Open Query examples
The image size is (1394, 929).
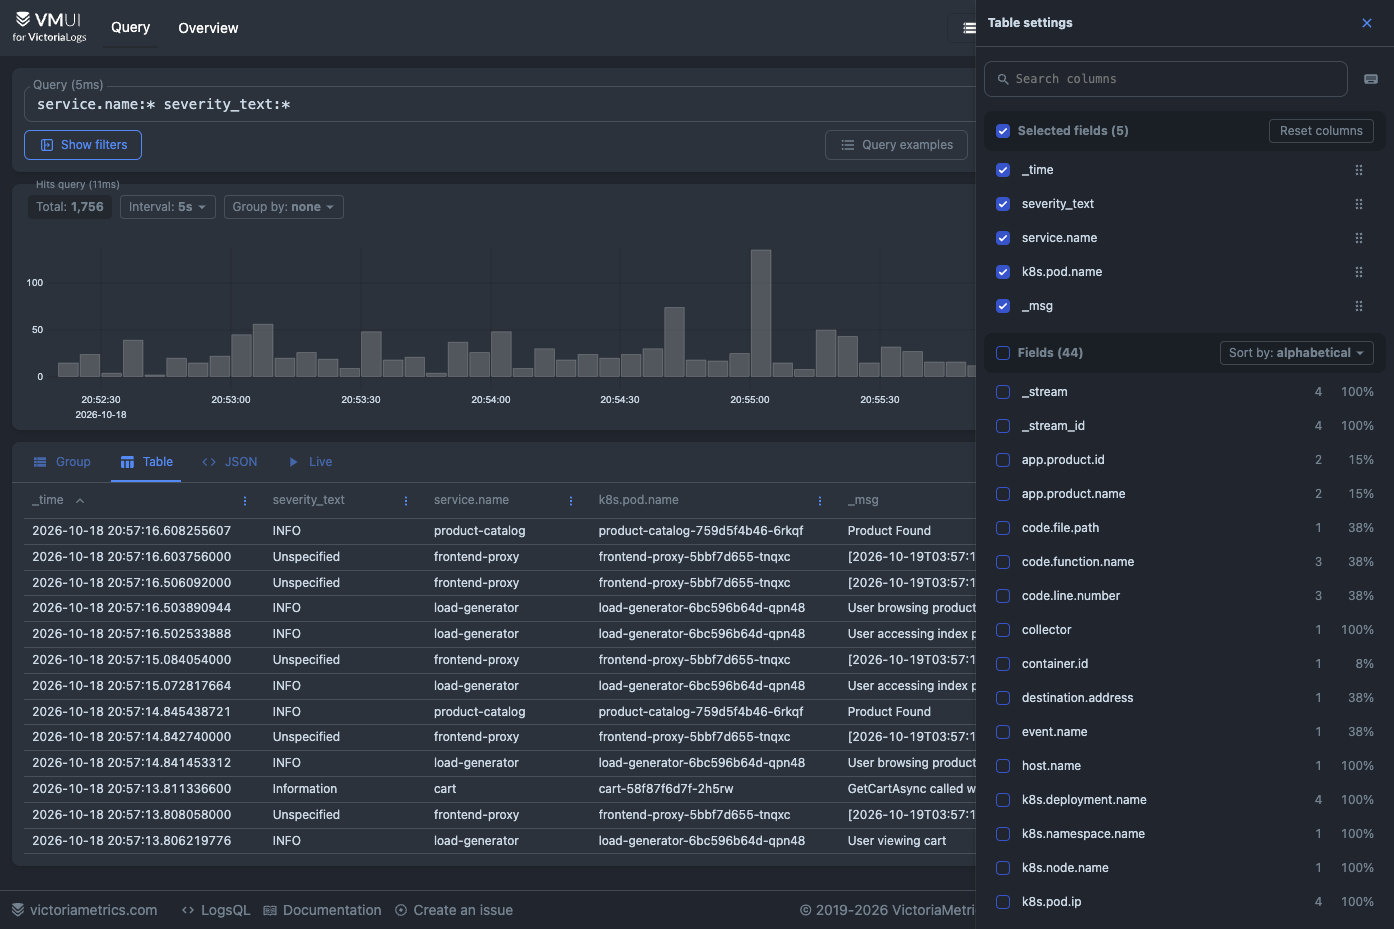897,145
